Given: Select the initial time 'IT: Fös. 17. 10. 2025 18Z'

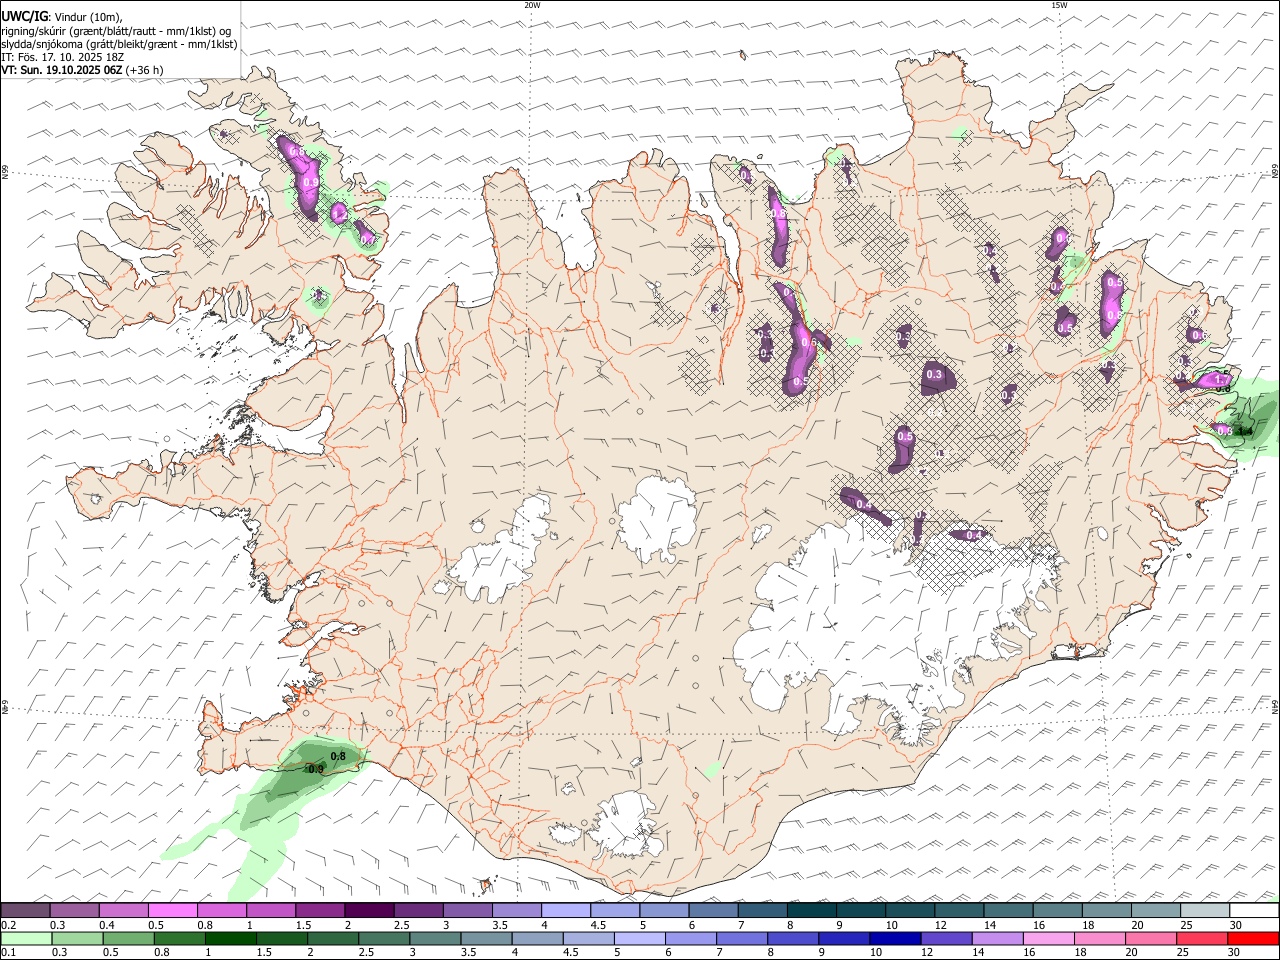Looking at the screenshot, I should pyautogui.click(x=63, y=57).
